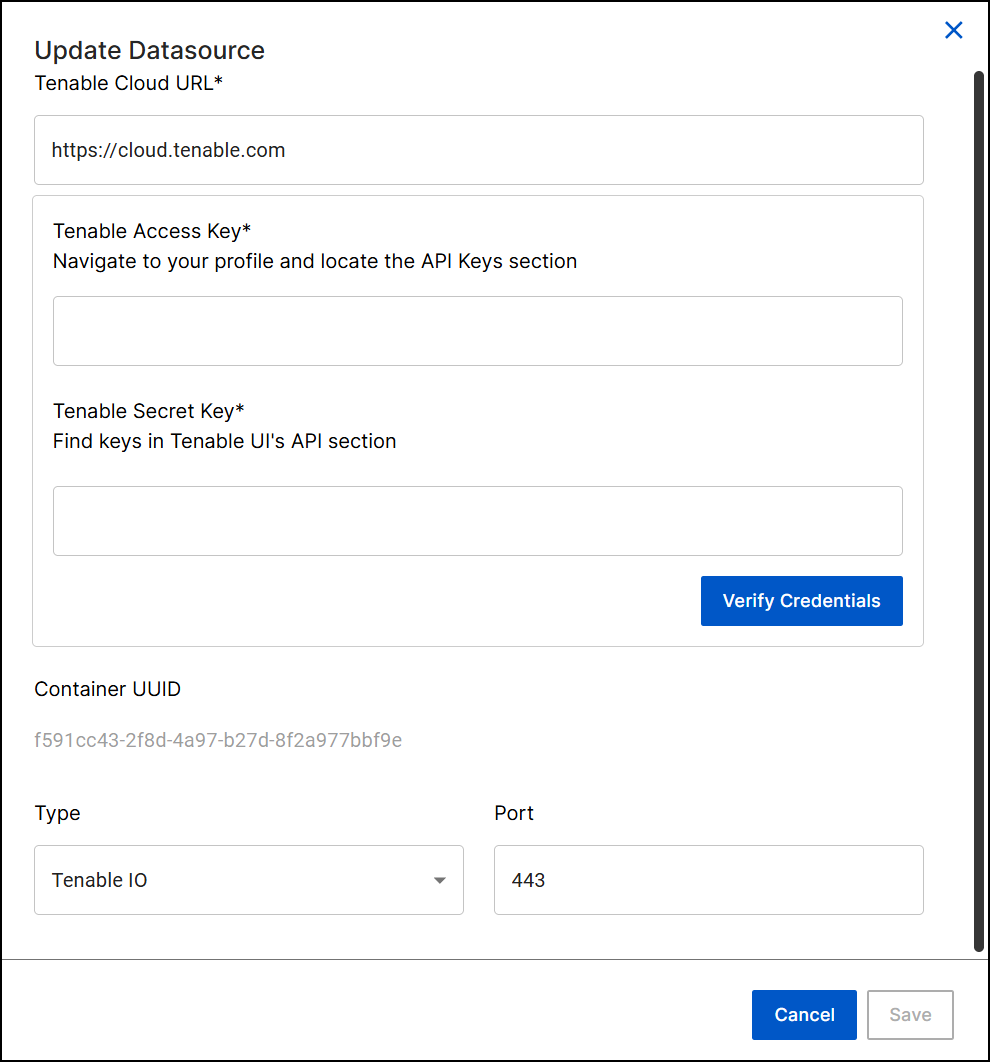990x1062 pixels.
Task: Focus the Tenable Access Key field
Action: pos(478,331)
